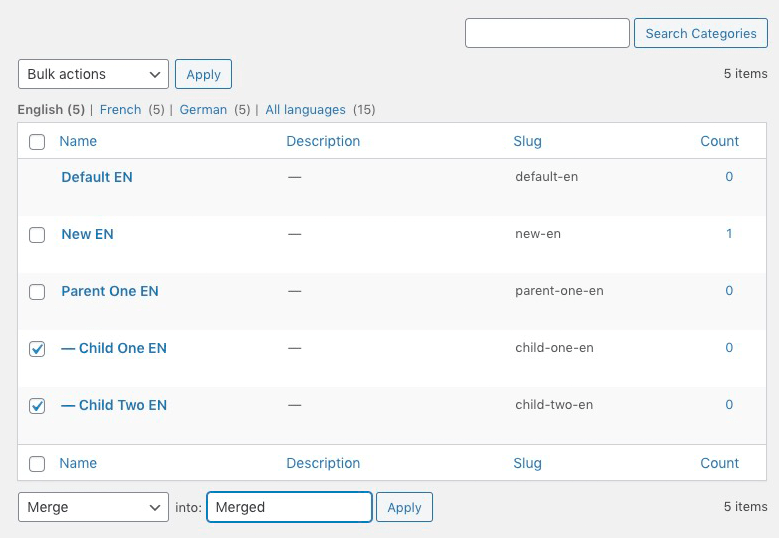This screenshot has width=779, height=538.
Task: Focus the category search text field
Action: tap(547, 33)
